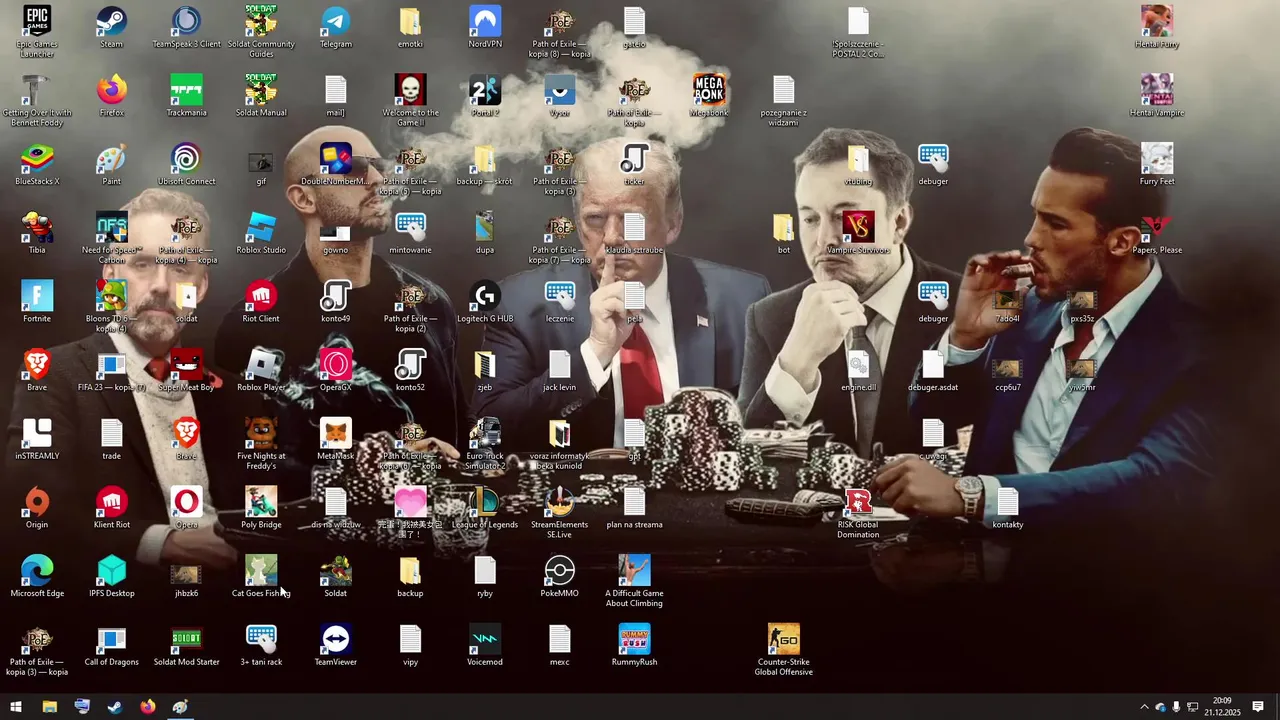Select the Ubisoft Connect shortcut
This screenshot has height=720, width=1280.
(x=186, y=164)
